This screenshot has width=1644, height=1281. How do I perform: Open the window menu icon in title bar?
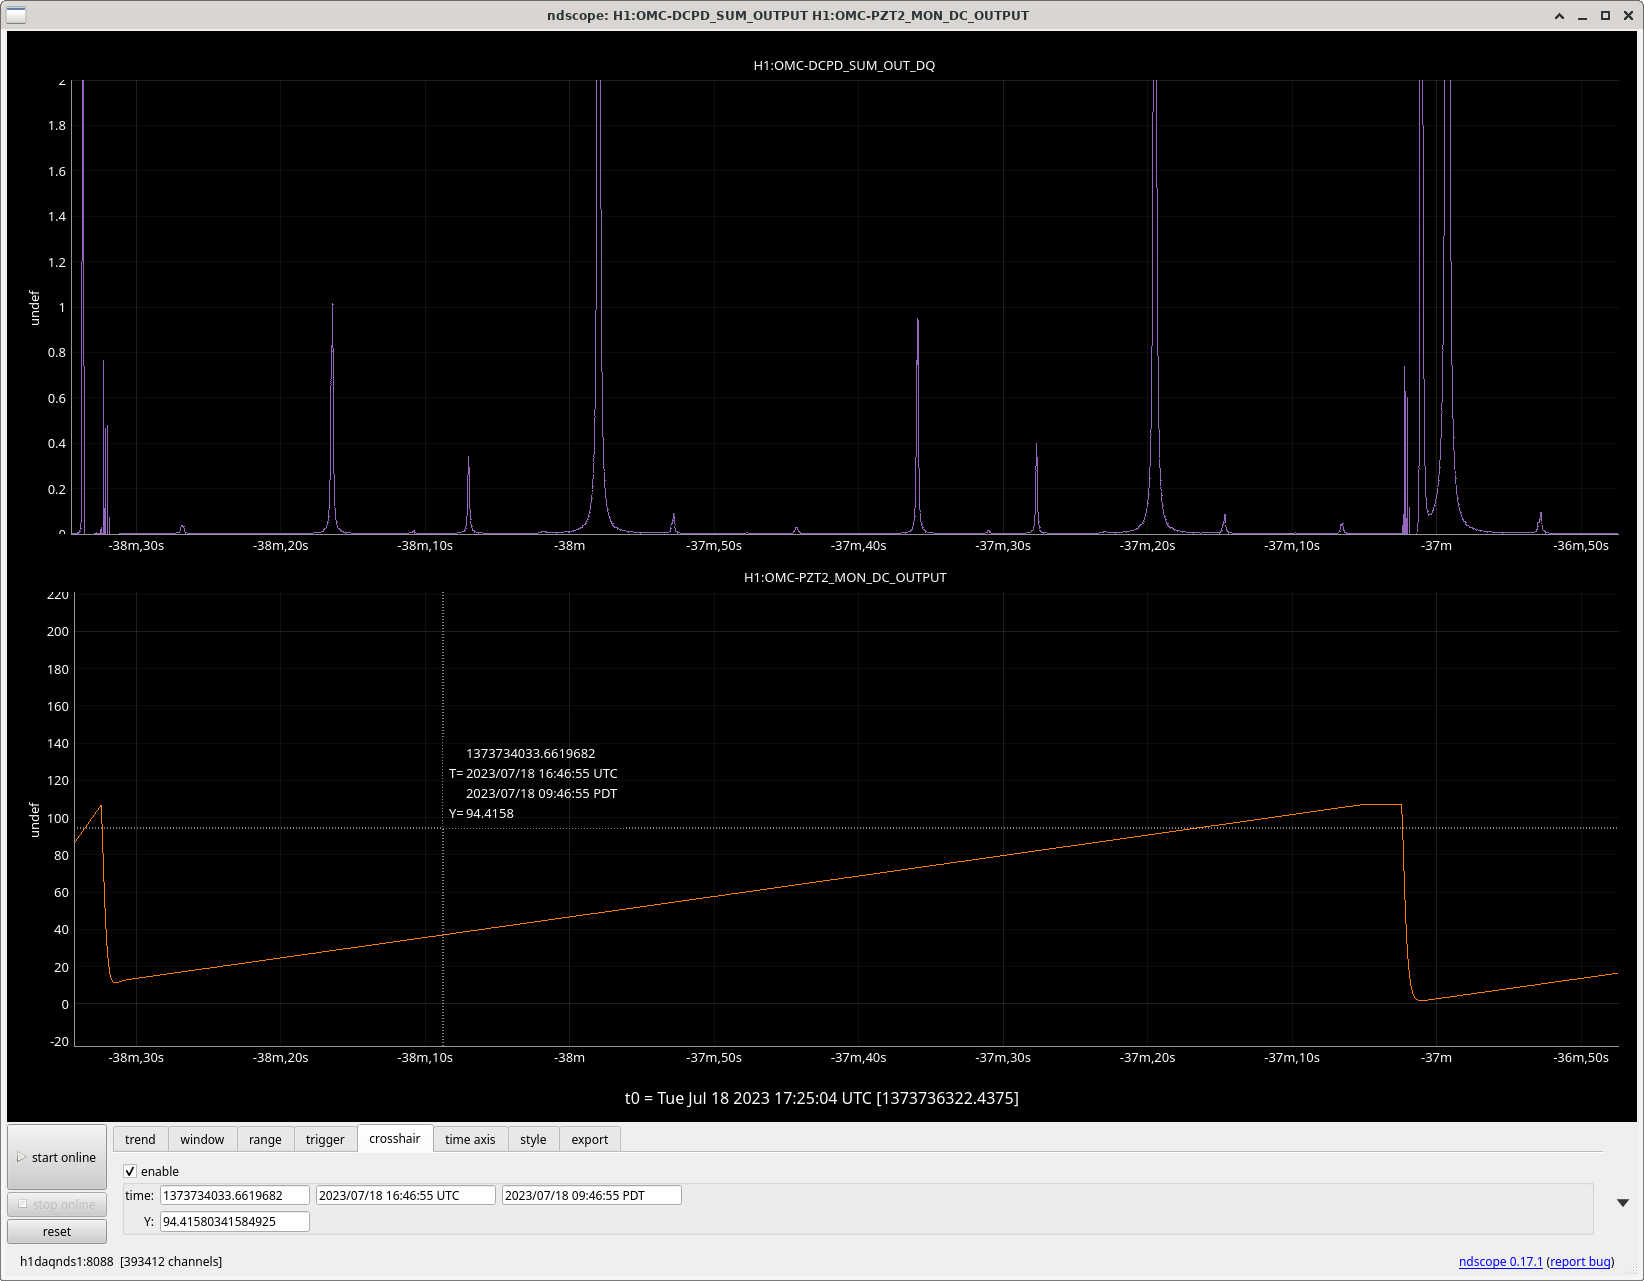pos(16,15)
